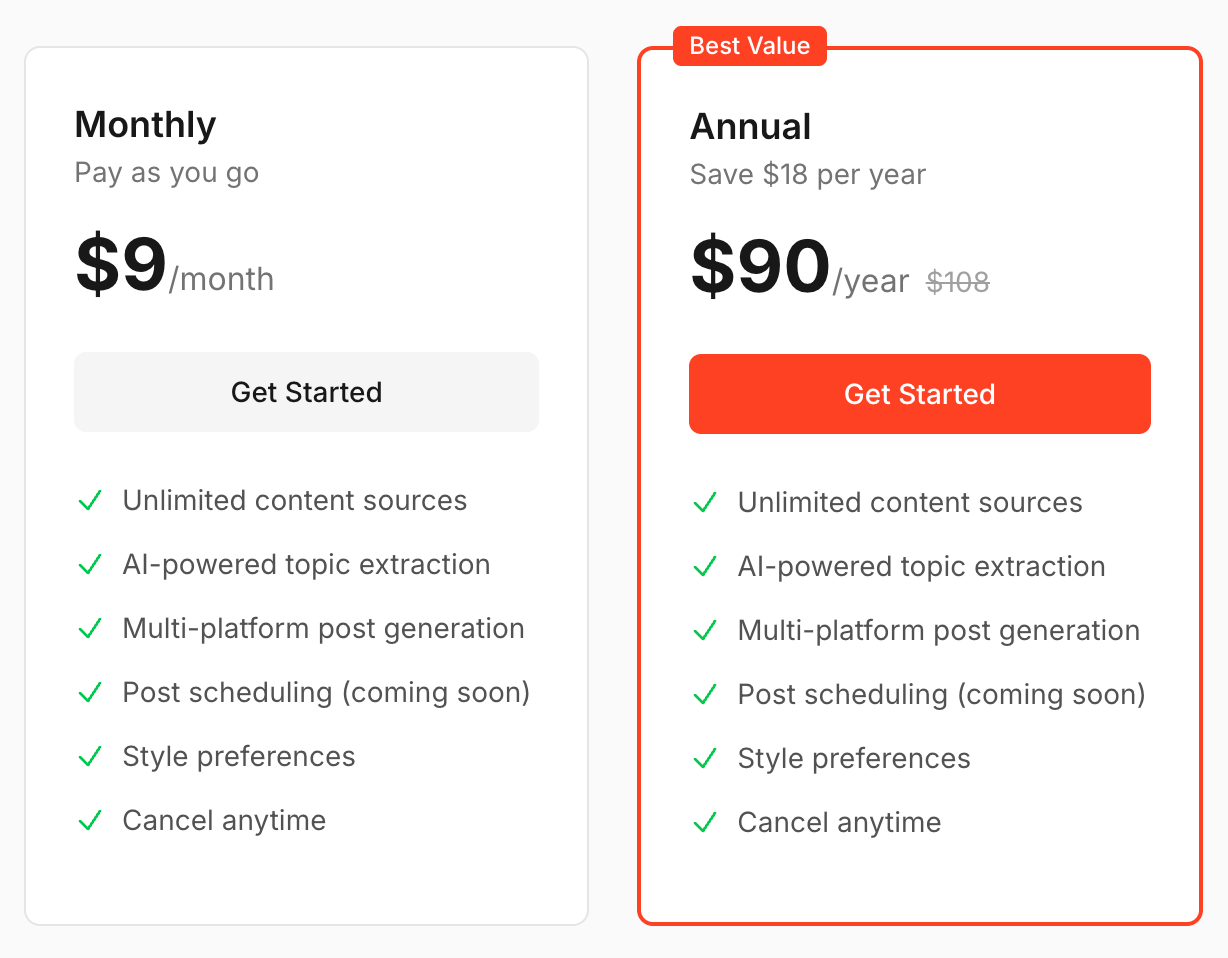Click Annual checkmark beside Unlimited content sources
1228x958 pixels.
[x=705, y=502]
